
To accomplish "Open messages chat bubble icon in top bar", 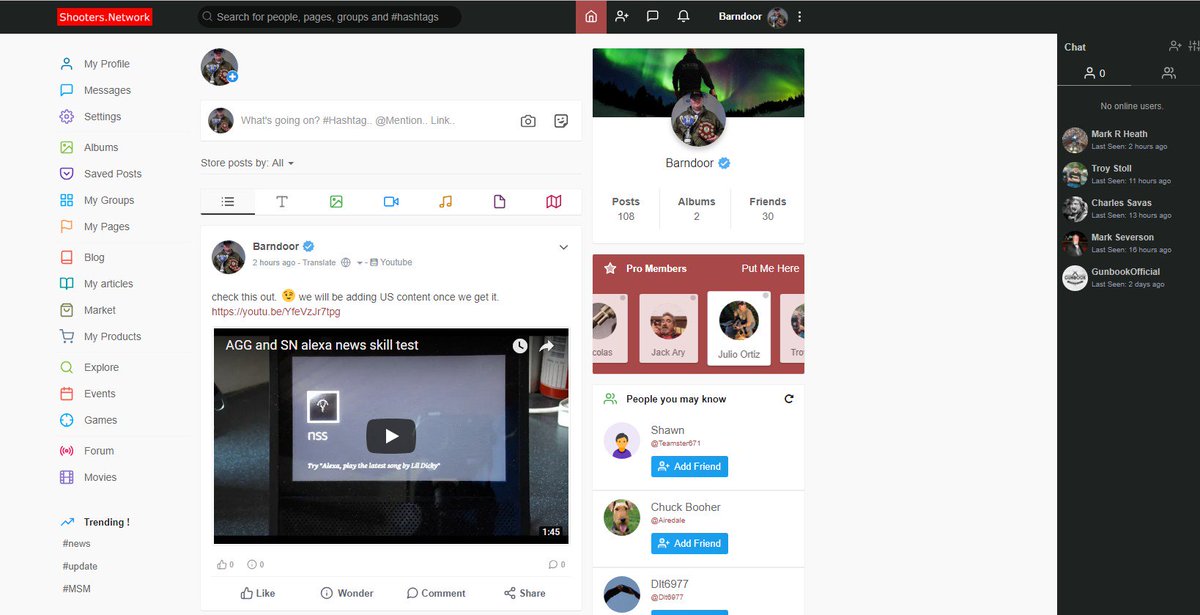I will point(653,17).
